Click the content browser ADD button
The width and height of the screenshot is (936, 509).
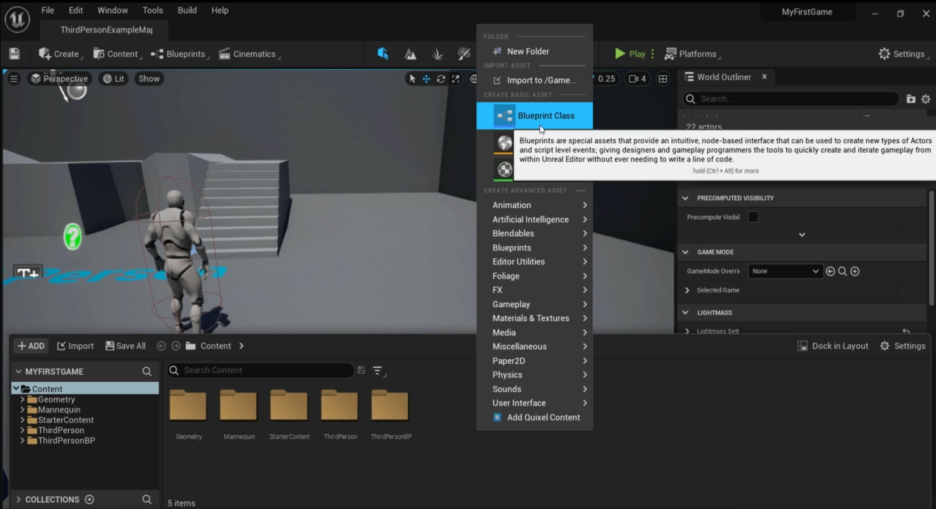(31, 346)
